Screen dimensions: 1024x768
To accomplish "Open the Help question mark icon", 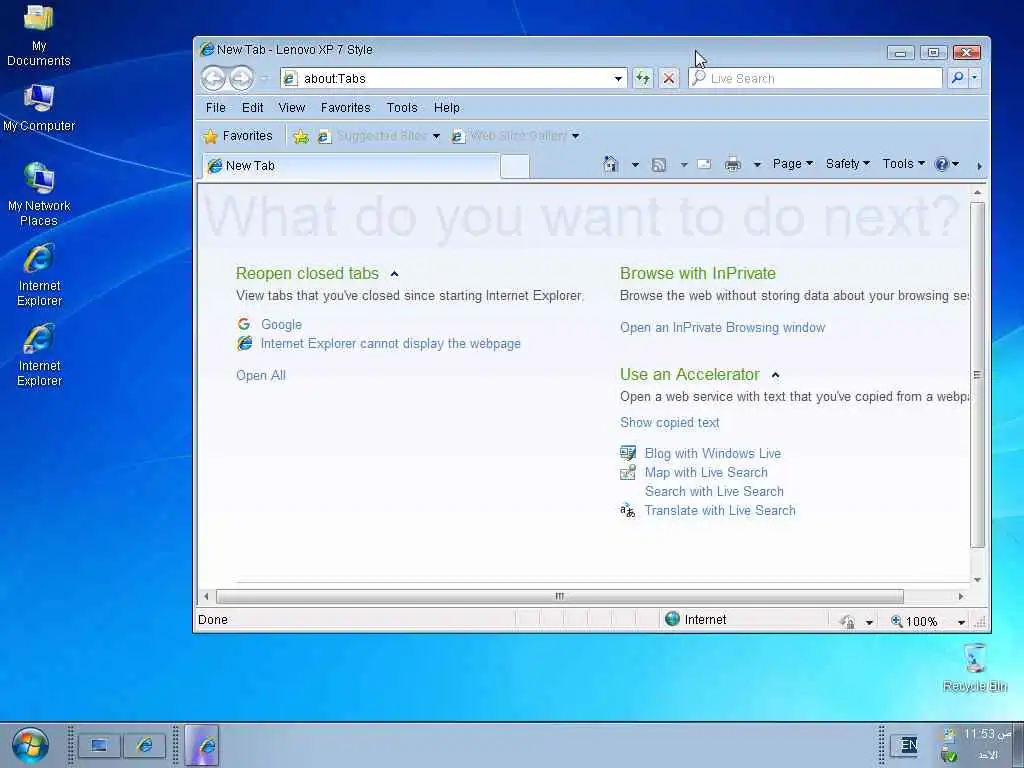I will tap(941, 164).
